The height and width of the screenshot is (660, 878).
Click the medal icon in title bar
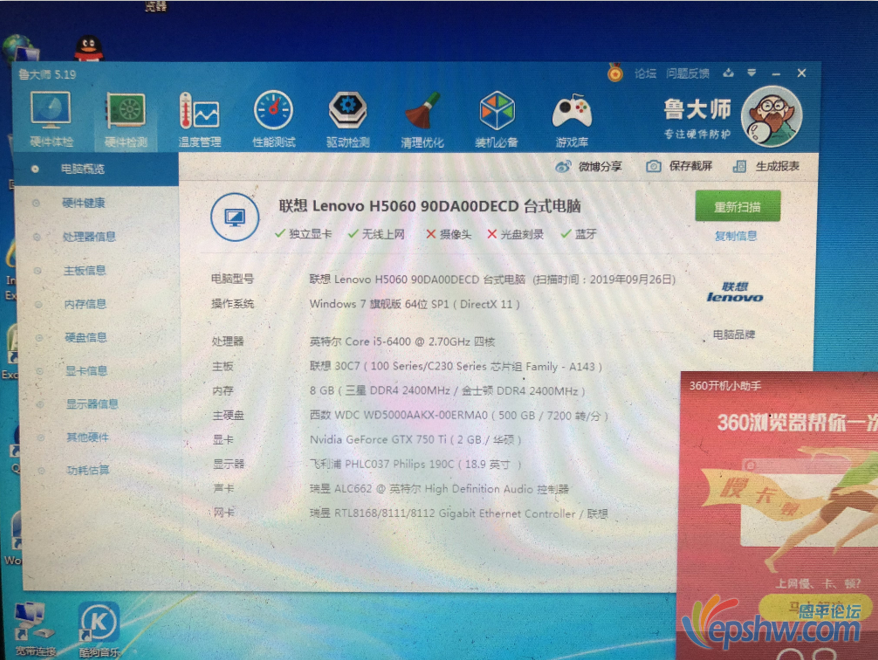pyautogui.click(x=615, y=73)
